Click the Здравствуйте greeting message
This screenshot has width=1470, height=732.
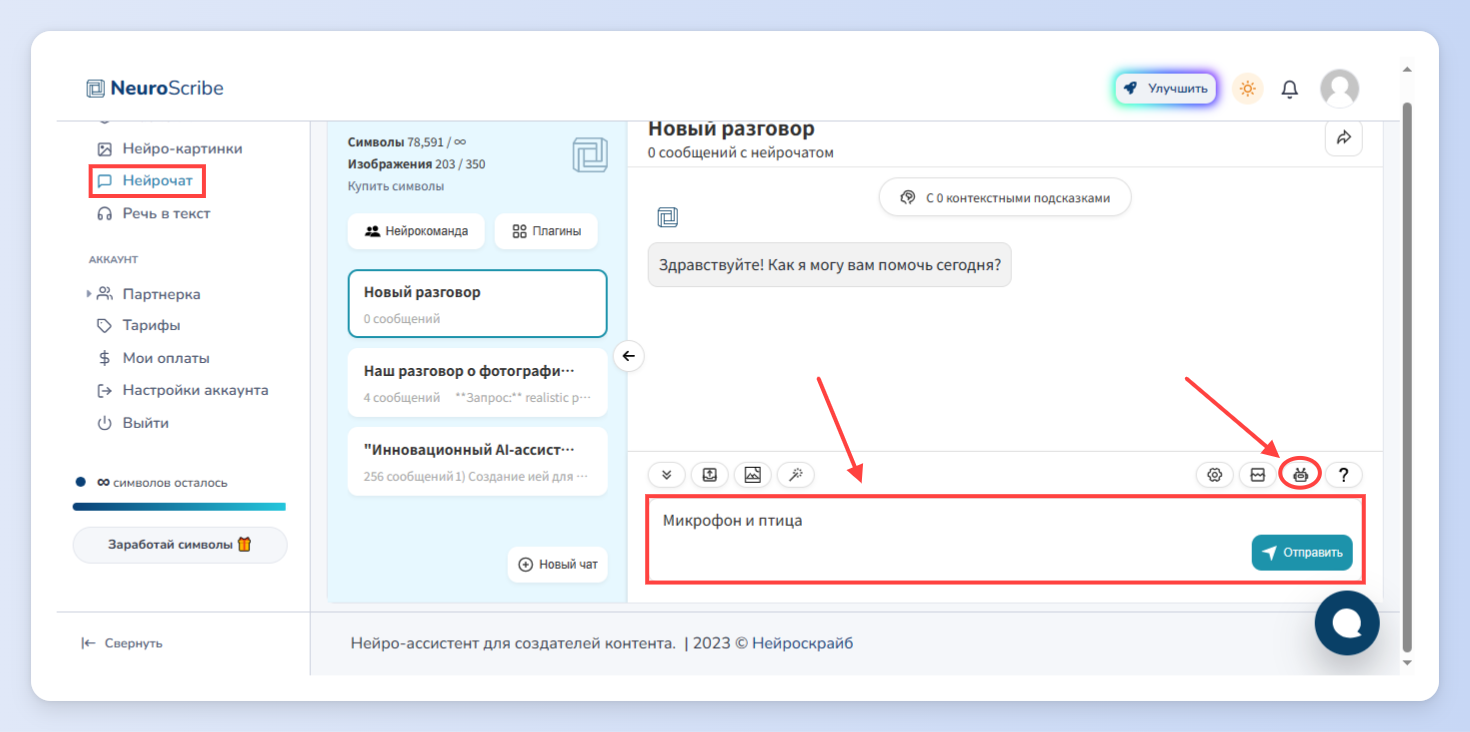click(829, 265)
